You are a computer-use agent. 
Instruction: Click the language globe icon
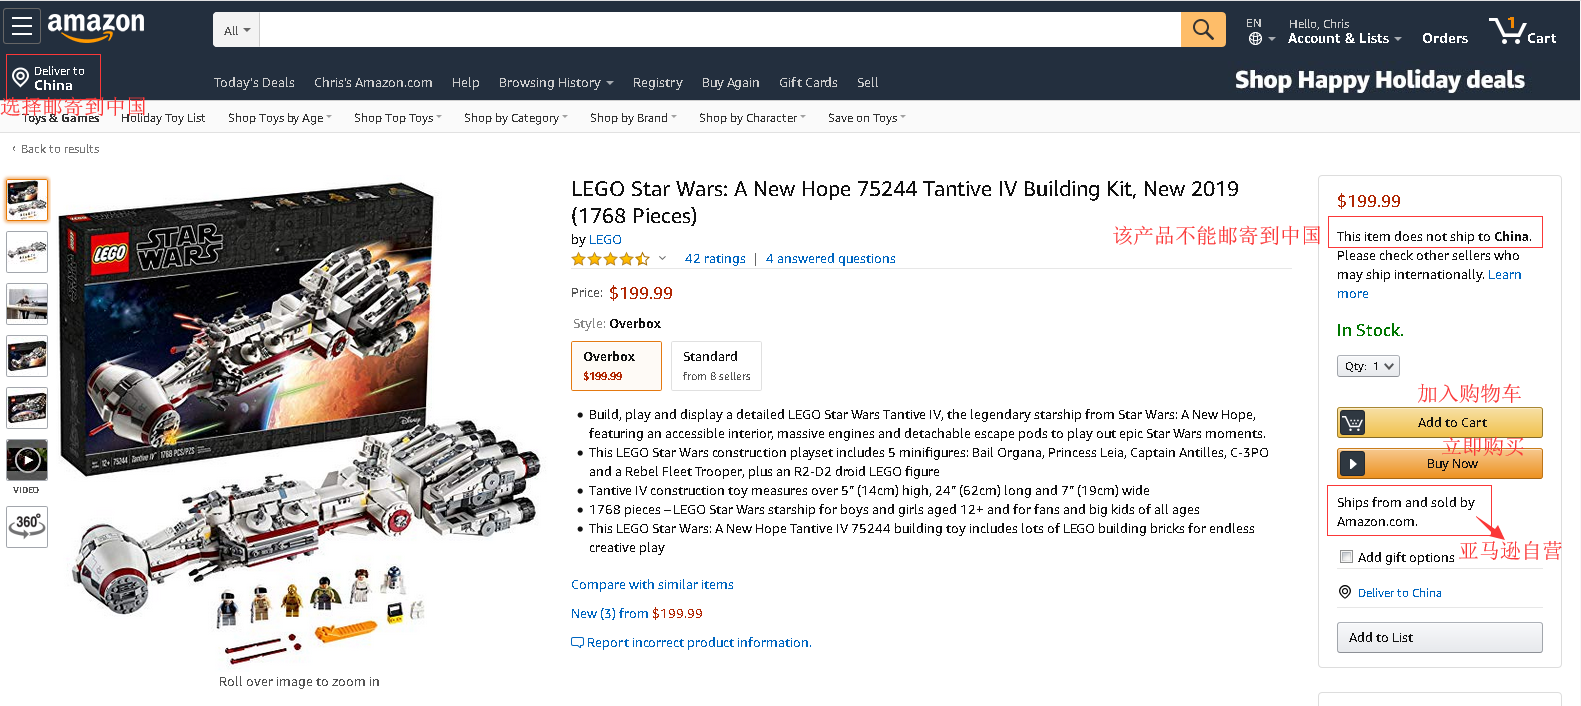pyautogui.click(x=1255, y=39)
